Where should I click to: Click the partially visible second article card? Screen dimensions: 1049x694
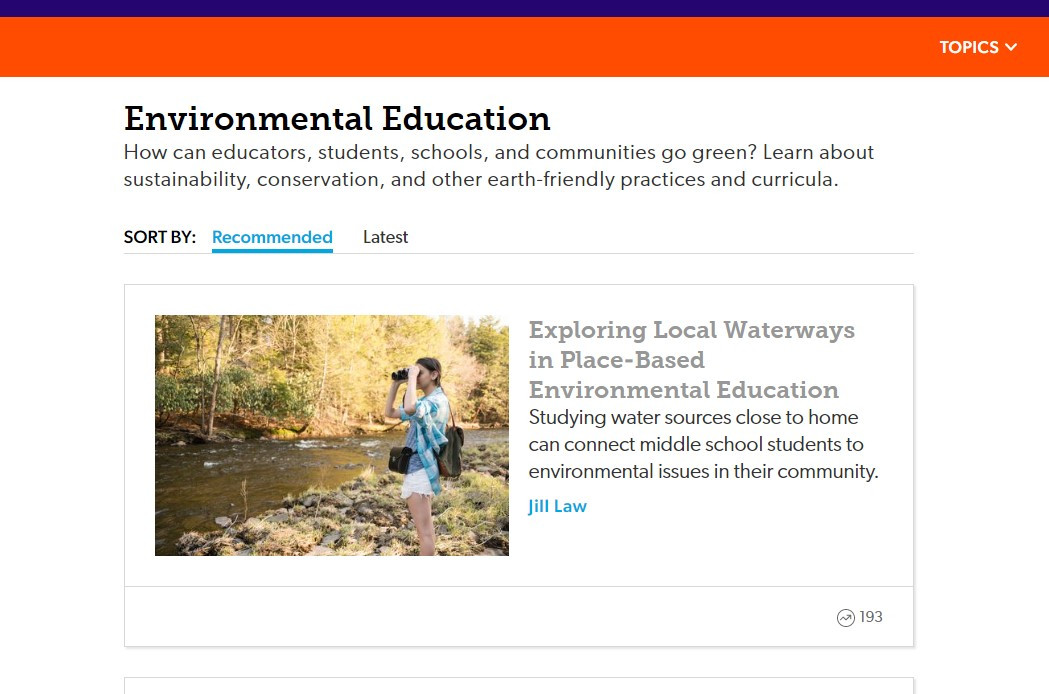click(x=517, y=687)
